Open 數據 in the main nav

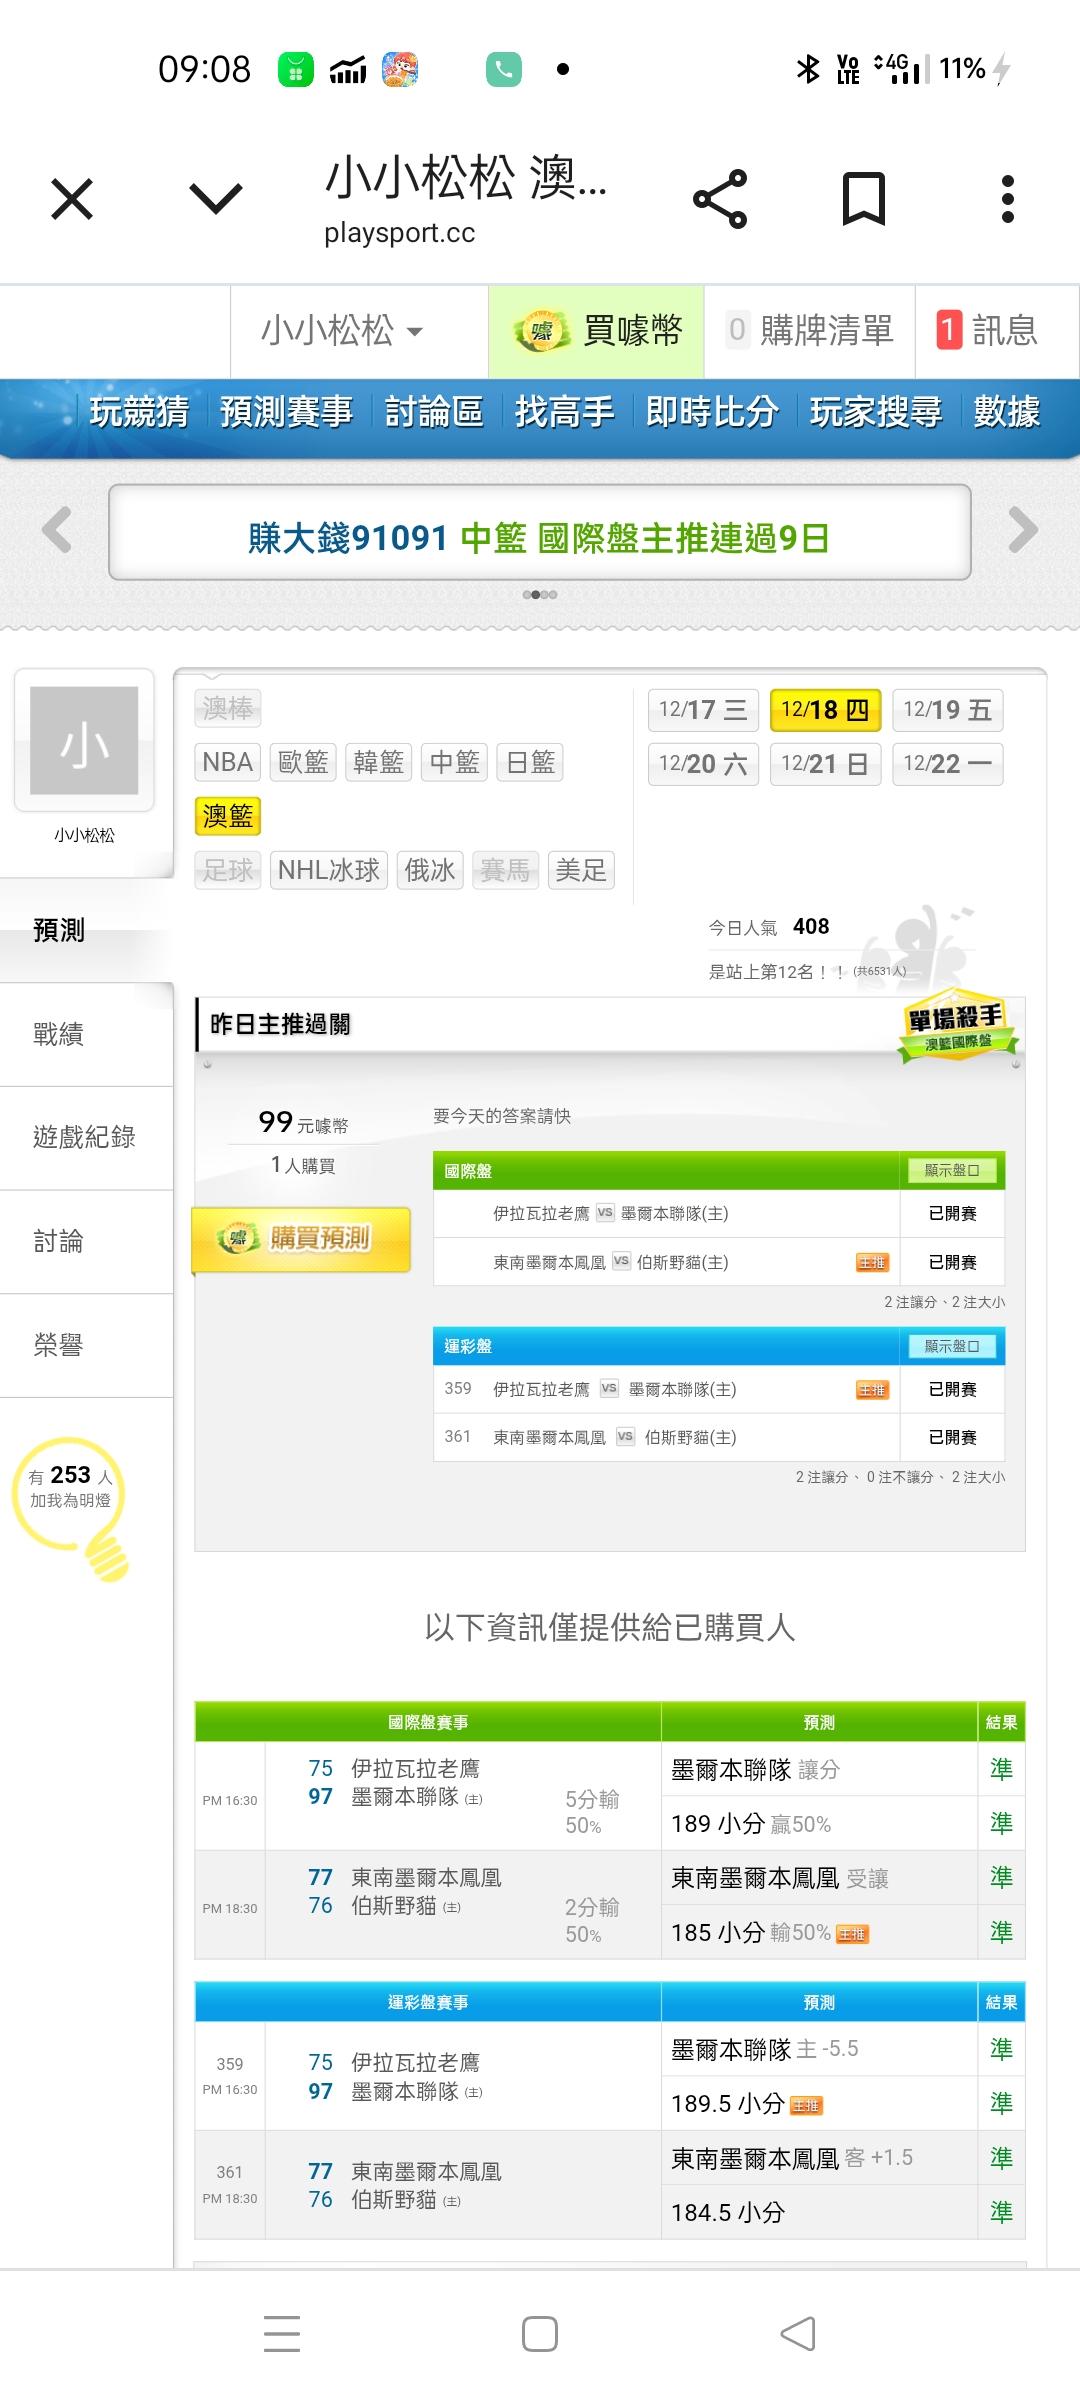[x=1007, y=412]
